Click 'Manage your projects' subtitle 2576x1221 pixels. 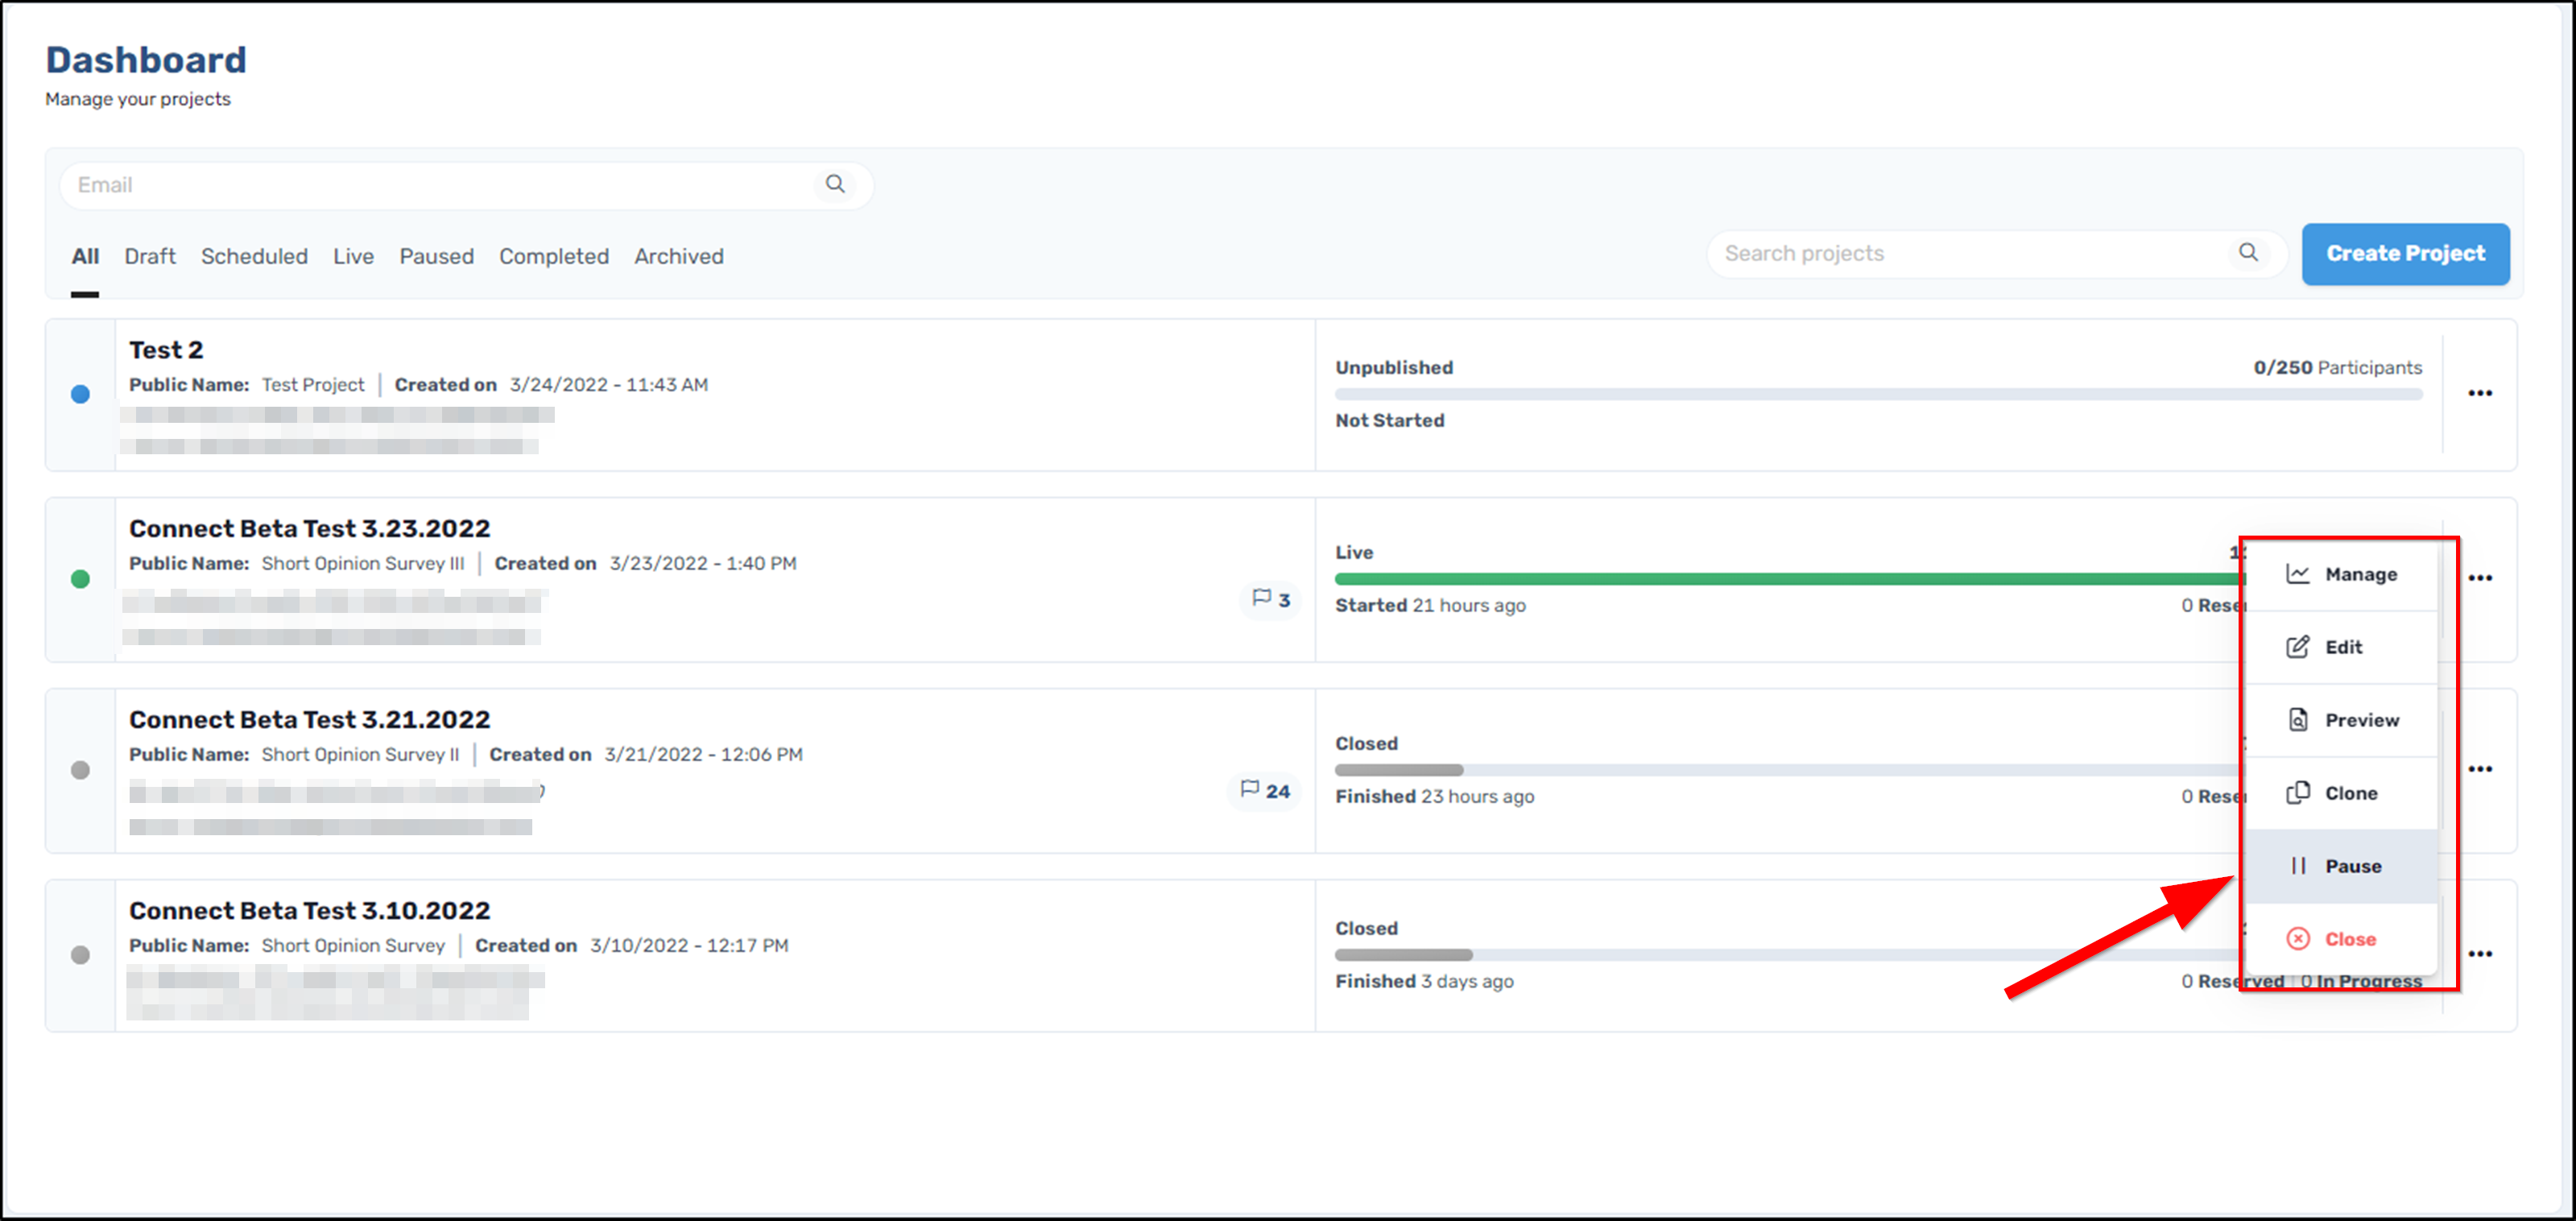(x=138, y=99)
